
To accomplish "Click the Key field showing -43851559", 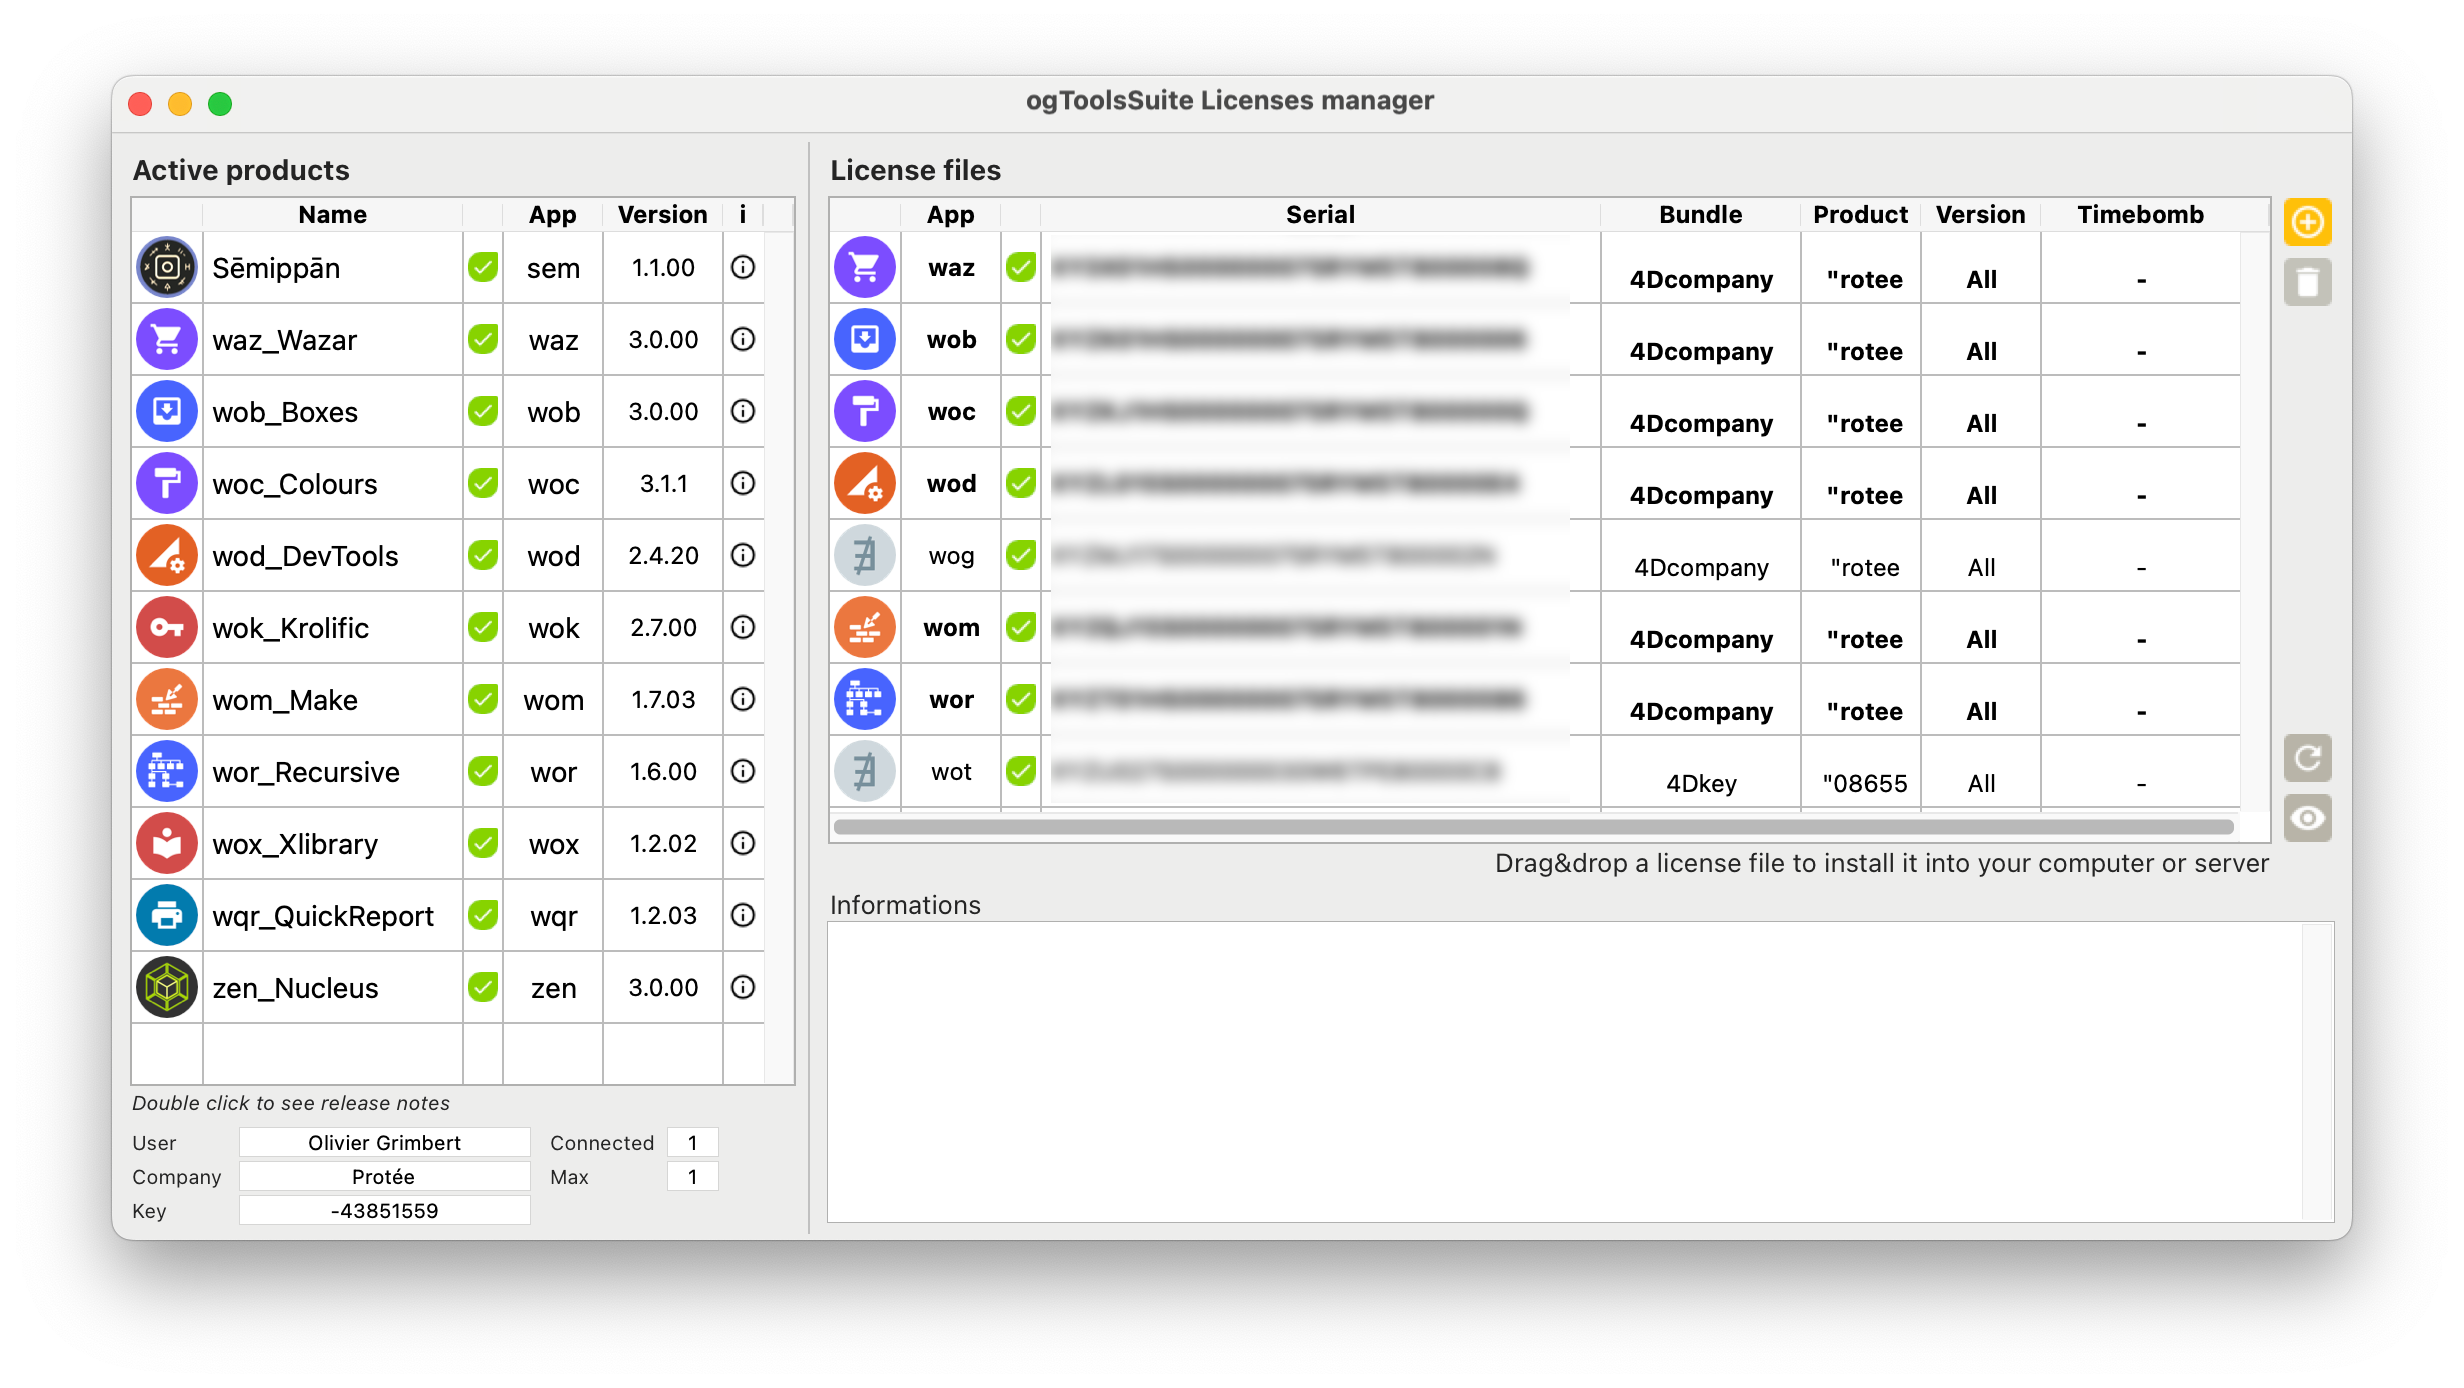I will (384, 1211).
